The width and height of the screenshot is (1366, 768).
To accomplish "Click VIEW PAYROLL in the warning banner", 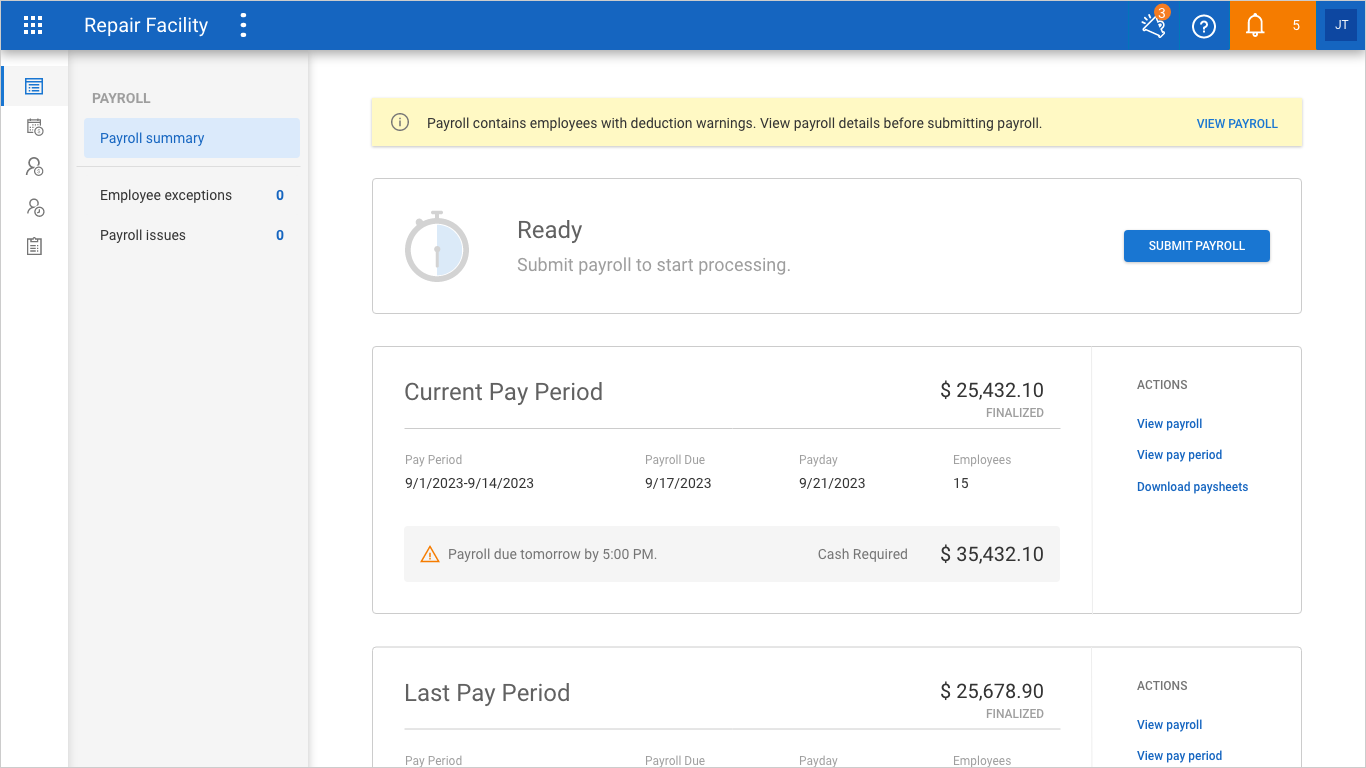I will (x=1237, y=124).
